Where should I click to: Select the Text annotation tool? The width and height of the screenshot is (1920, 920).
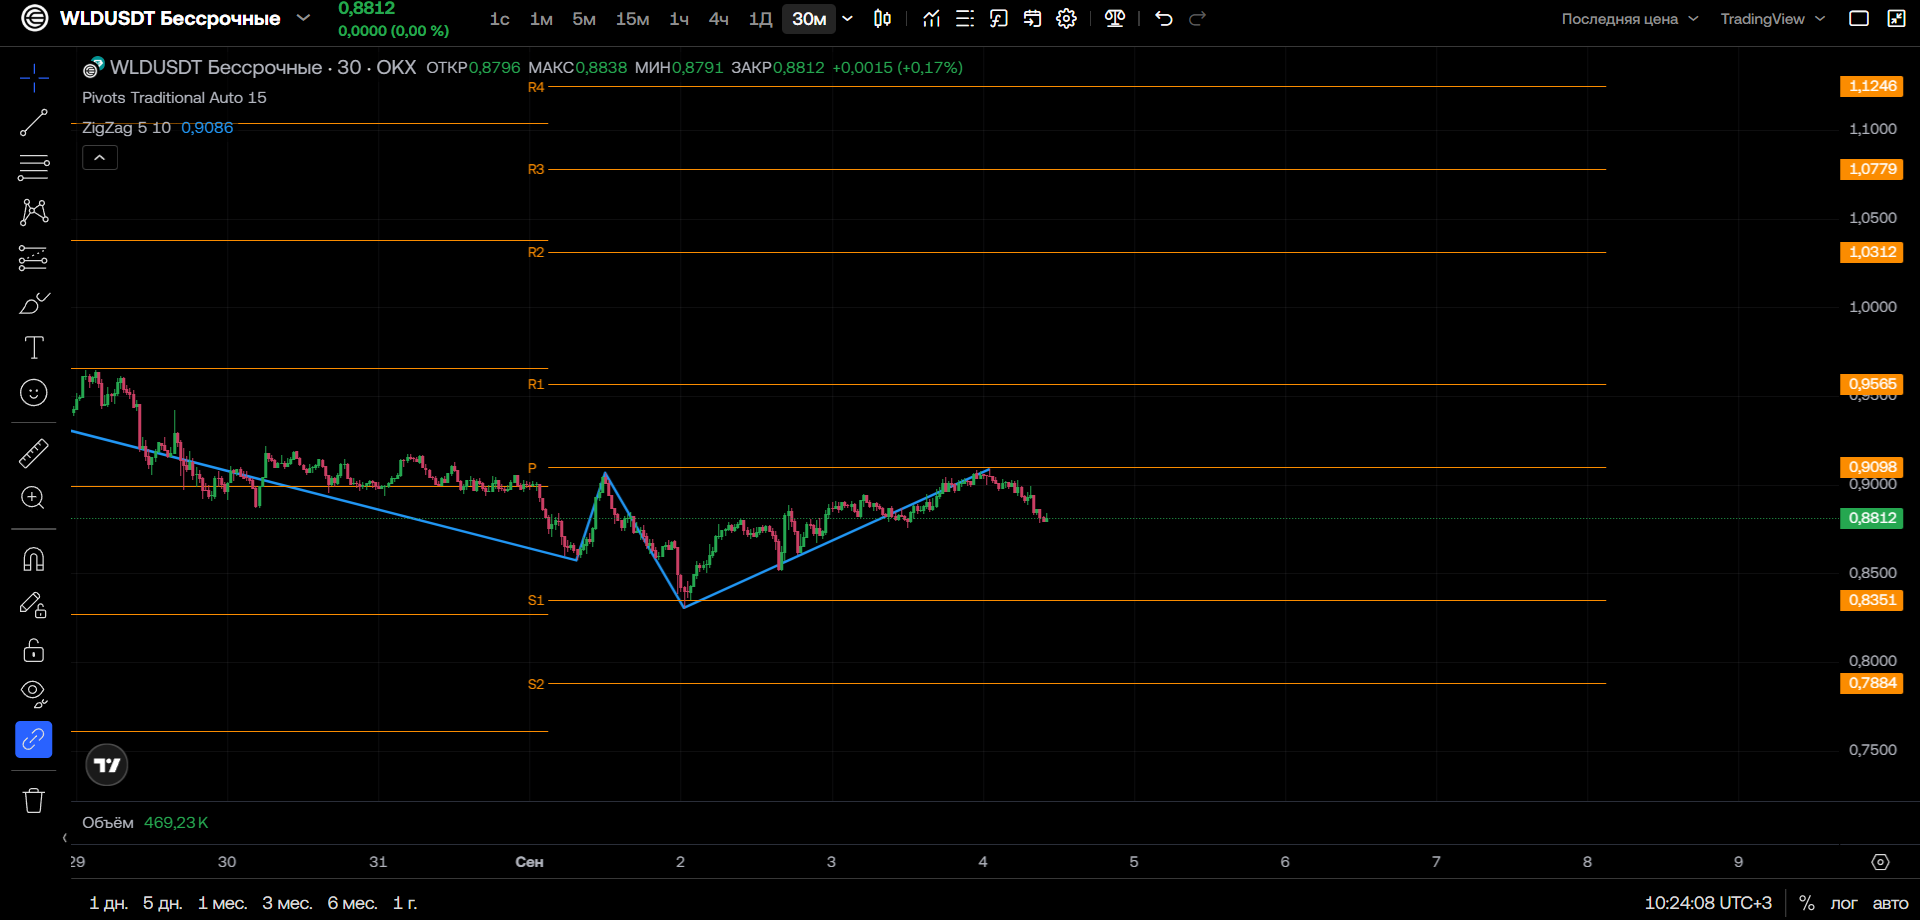(33, 347)
